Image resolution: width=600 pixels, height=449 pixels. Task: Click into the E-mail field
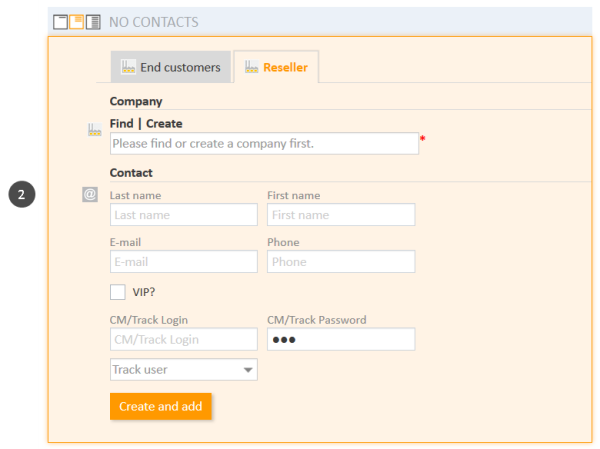184,262
